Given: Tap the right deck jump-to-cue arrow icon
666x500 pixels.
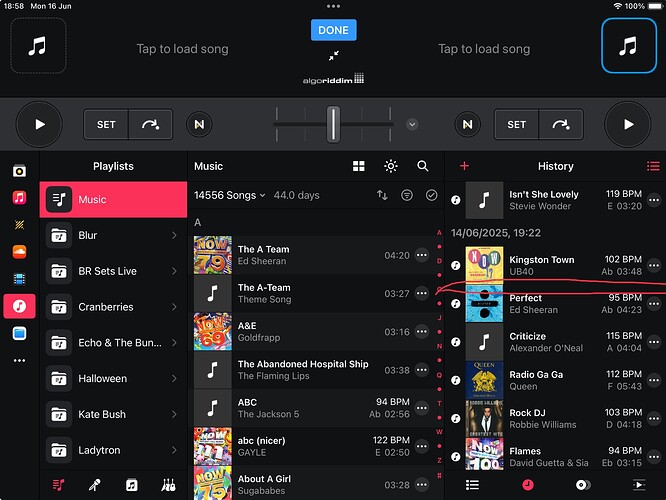Looking at the screenshot, I should pyautogui.click(x=561, y=124).
